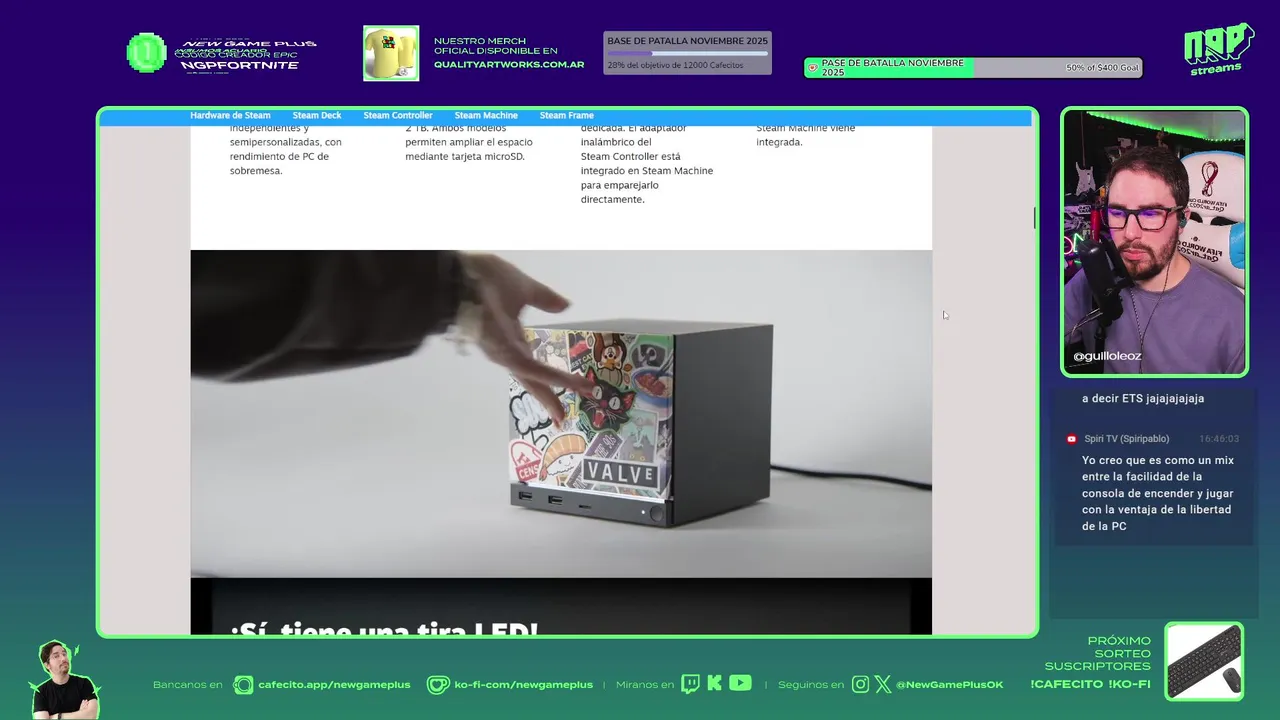Viewport: 1280px width, 720px height.
Task: Click the browser page vertical scrollbar thumb
Action: (1035, 217)
